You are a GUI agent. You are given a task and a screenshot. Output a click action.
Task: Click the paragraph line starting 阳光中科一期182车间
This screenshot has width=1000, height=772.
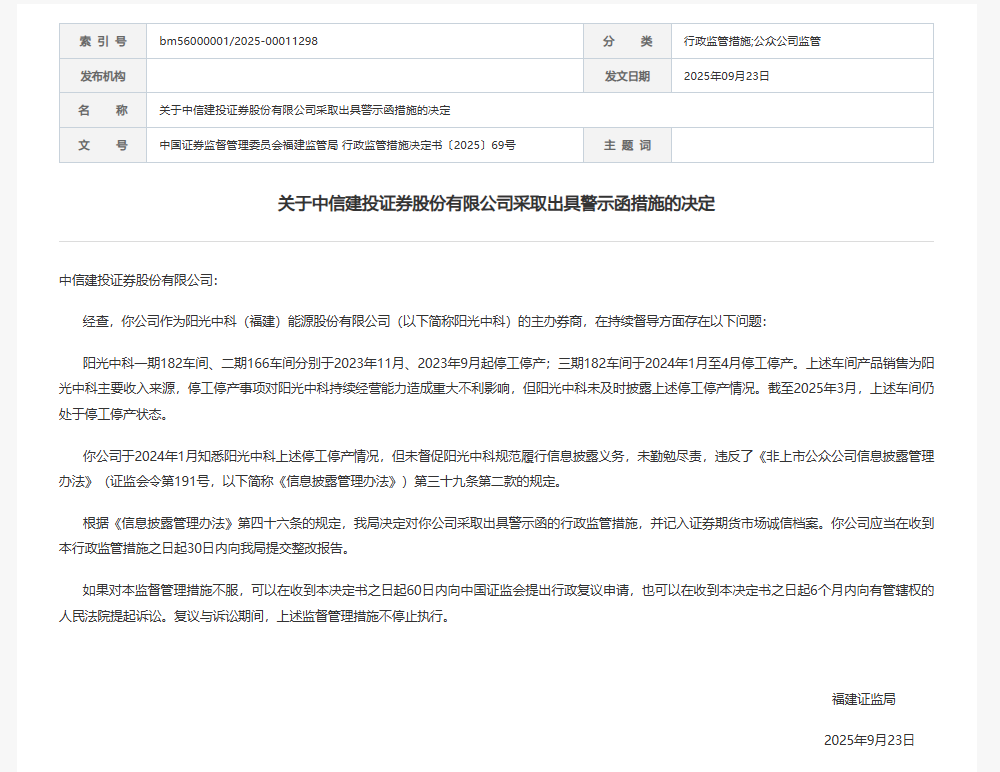(x=508, y=364)
